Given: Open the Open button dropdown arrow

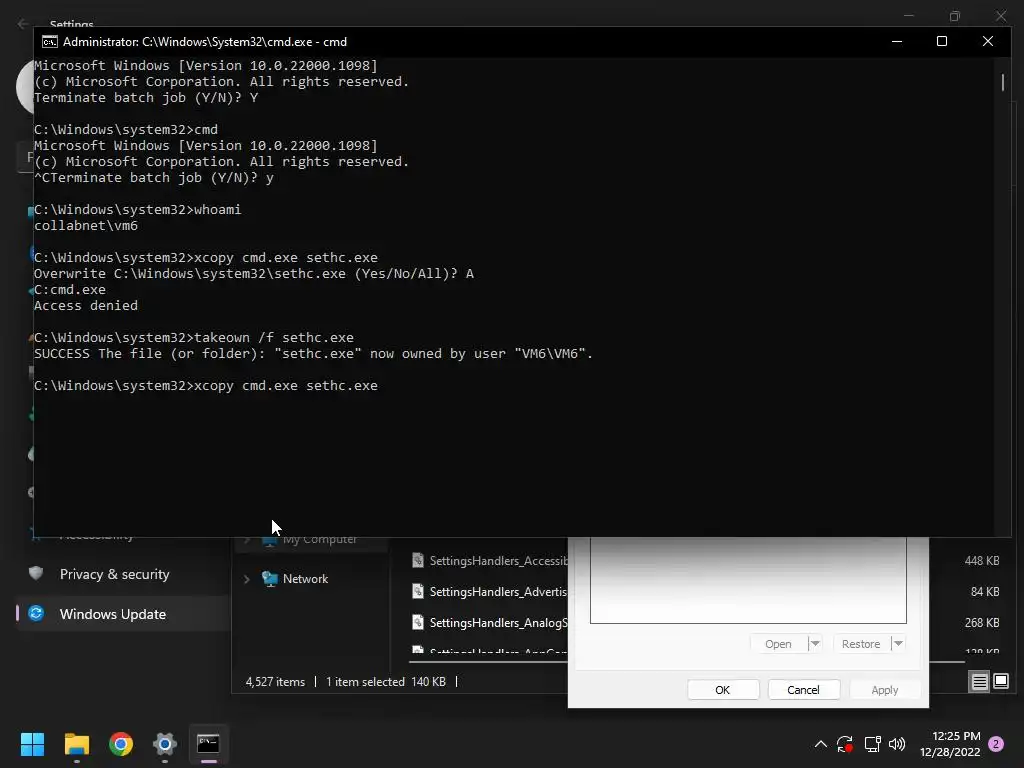Looking at the screenshot, I should coord(814,643).
